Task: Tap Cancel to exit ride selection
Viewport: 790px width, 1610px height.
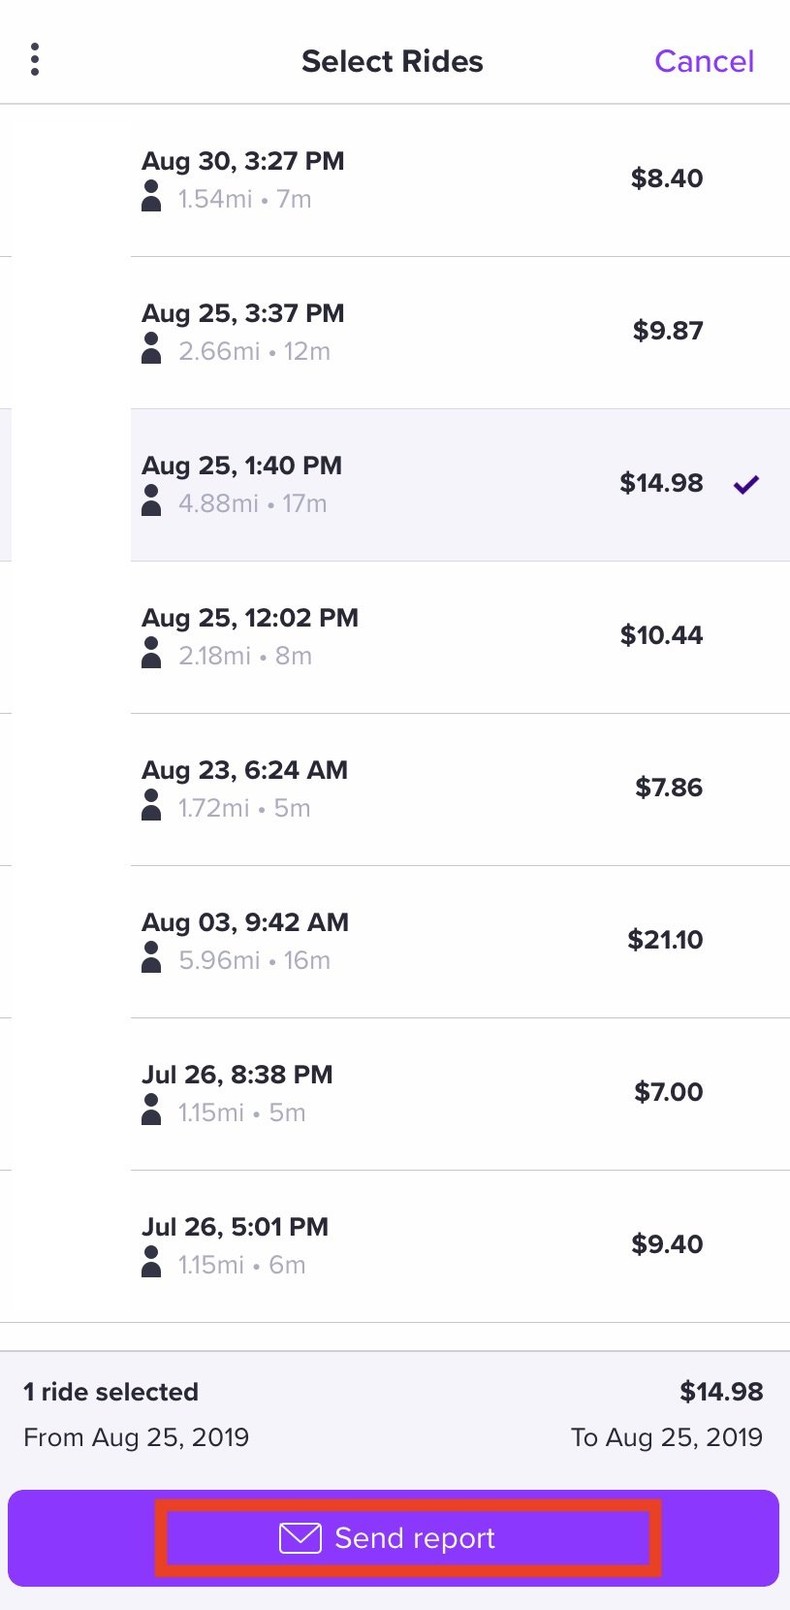Action: pos(704,61)
